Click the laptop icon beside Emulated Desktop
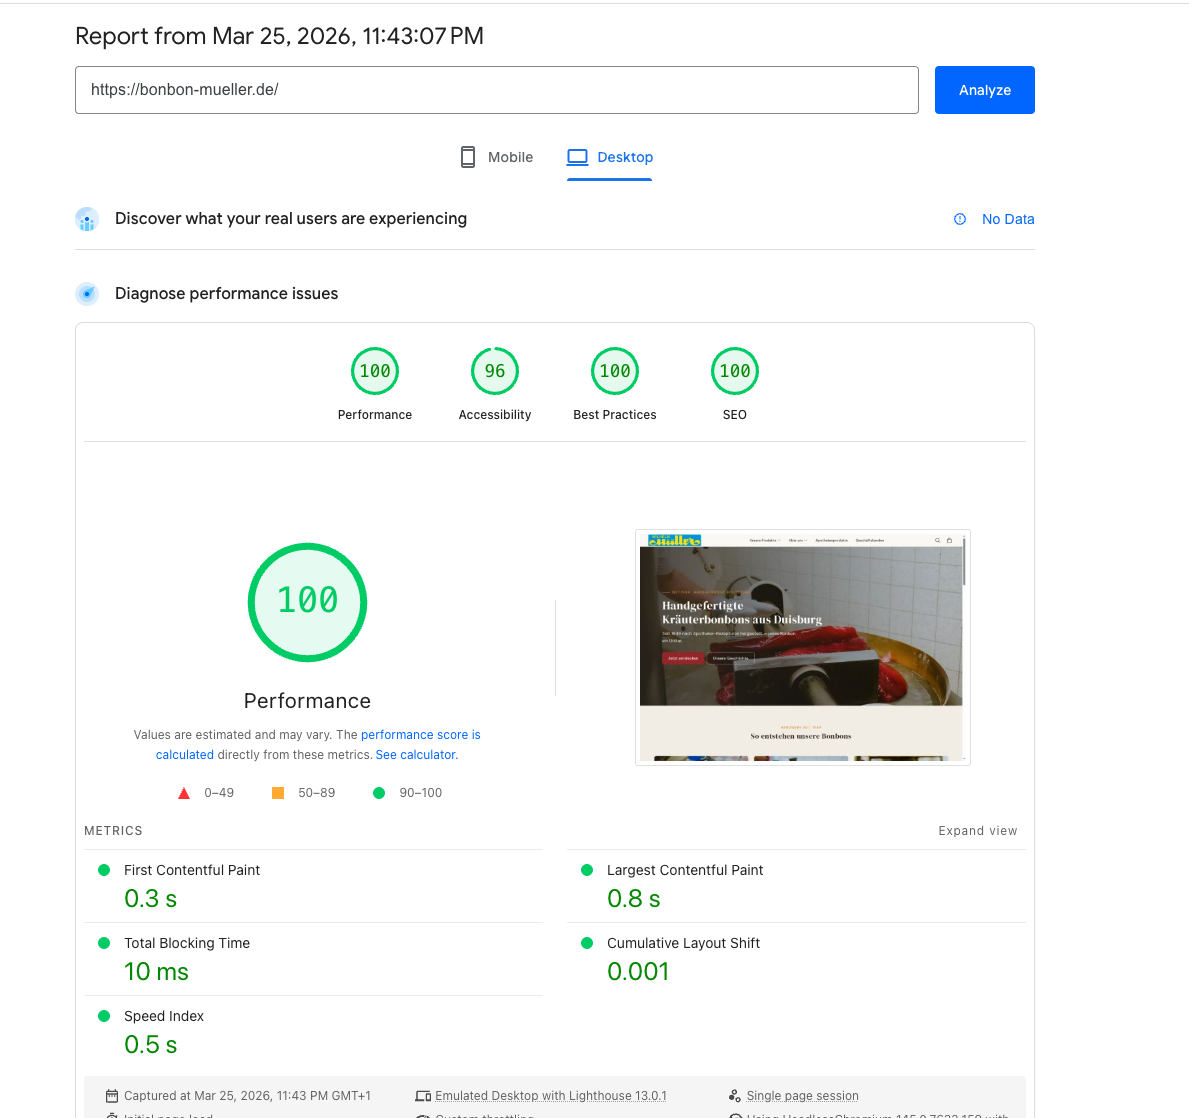The height and width of the screenshot is (1118, 1189). (423, 1095)
